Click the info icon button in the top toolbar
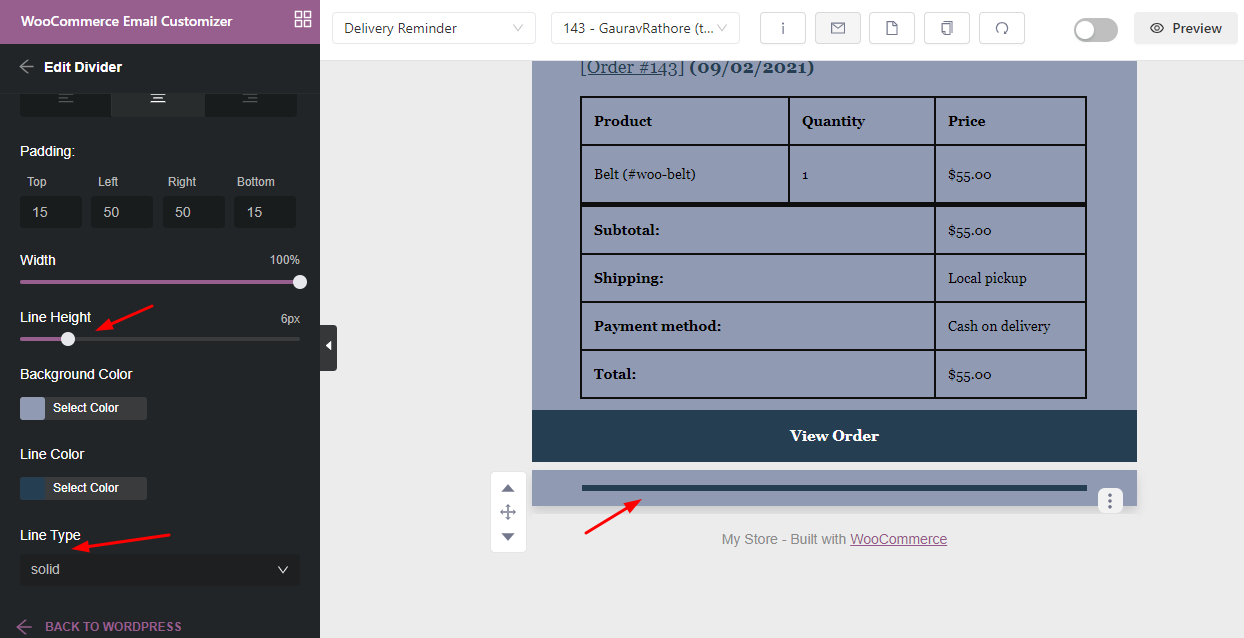This screenshot has height=638, width=1244. [783, 28]
